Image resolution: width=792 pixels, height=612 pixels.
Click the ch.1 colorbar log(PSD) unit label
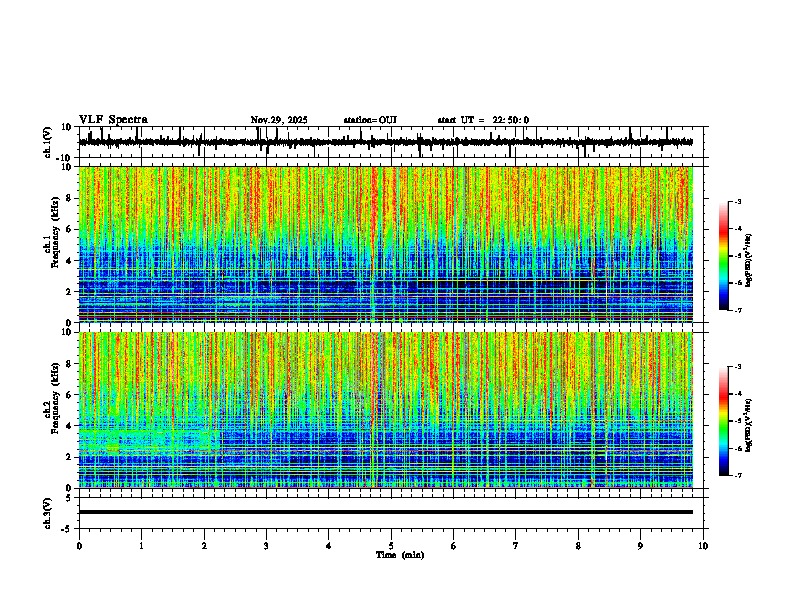749,260
